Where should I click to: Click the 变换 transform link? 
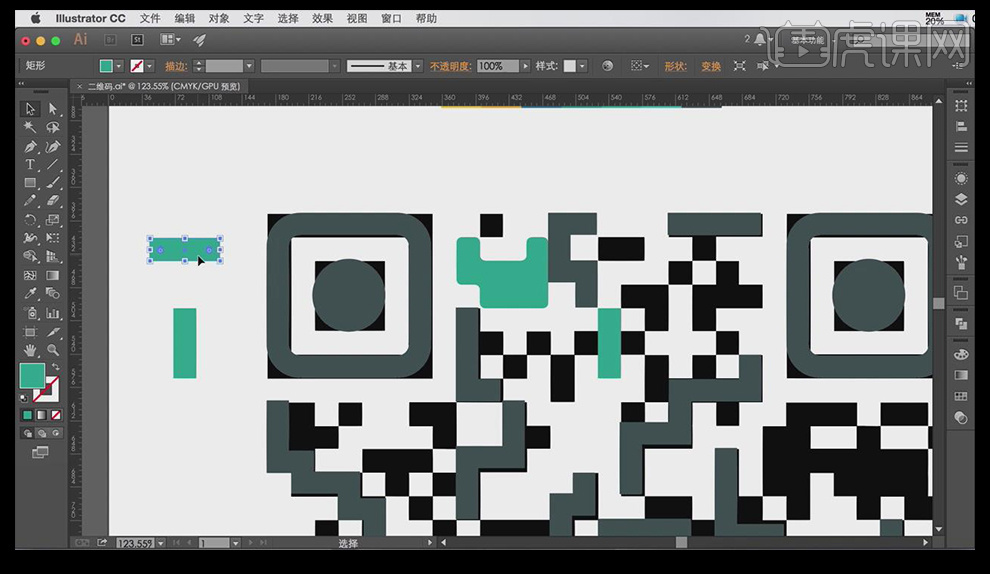711,66
